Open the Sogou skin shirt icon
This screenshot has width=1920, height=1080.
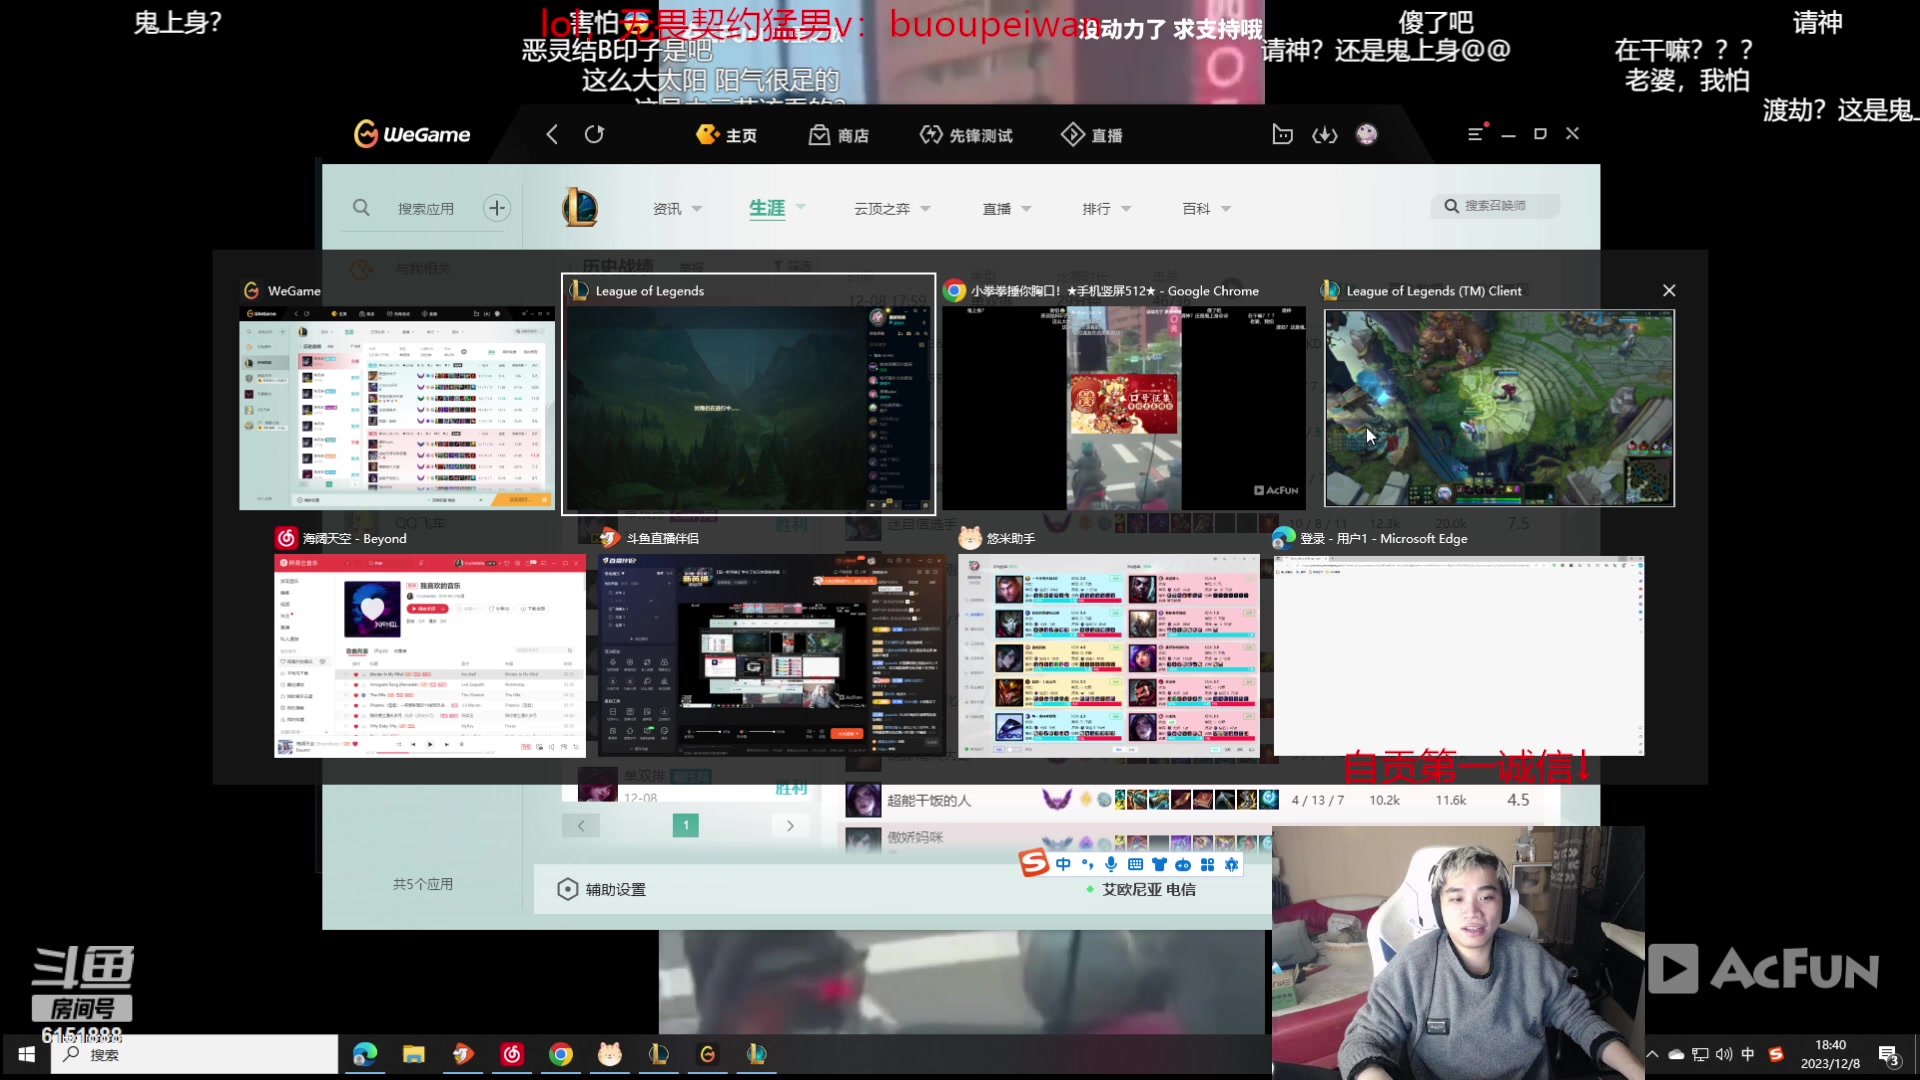[1159, 864]
